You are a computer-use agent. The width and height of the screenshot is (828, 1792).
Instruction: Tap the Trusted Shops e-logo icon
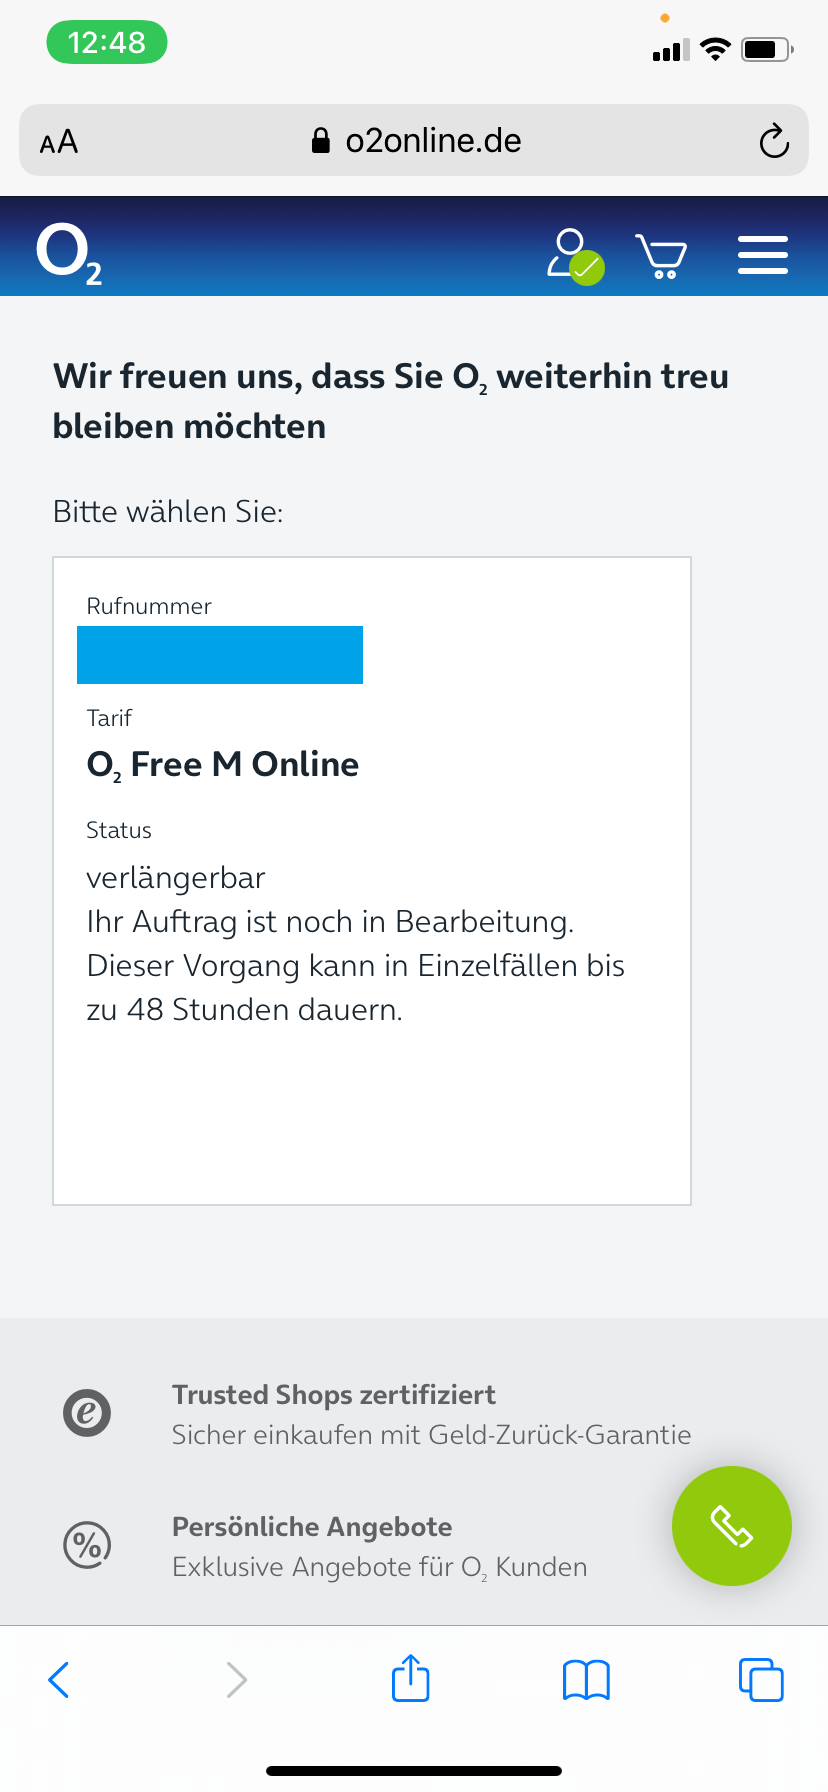(87, 1413)
